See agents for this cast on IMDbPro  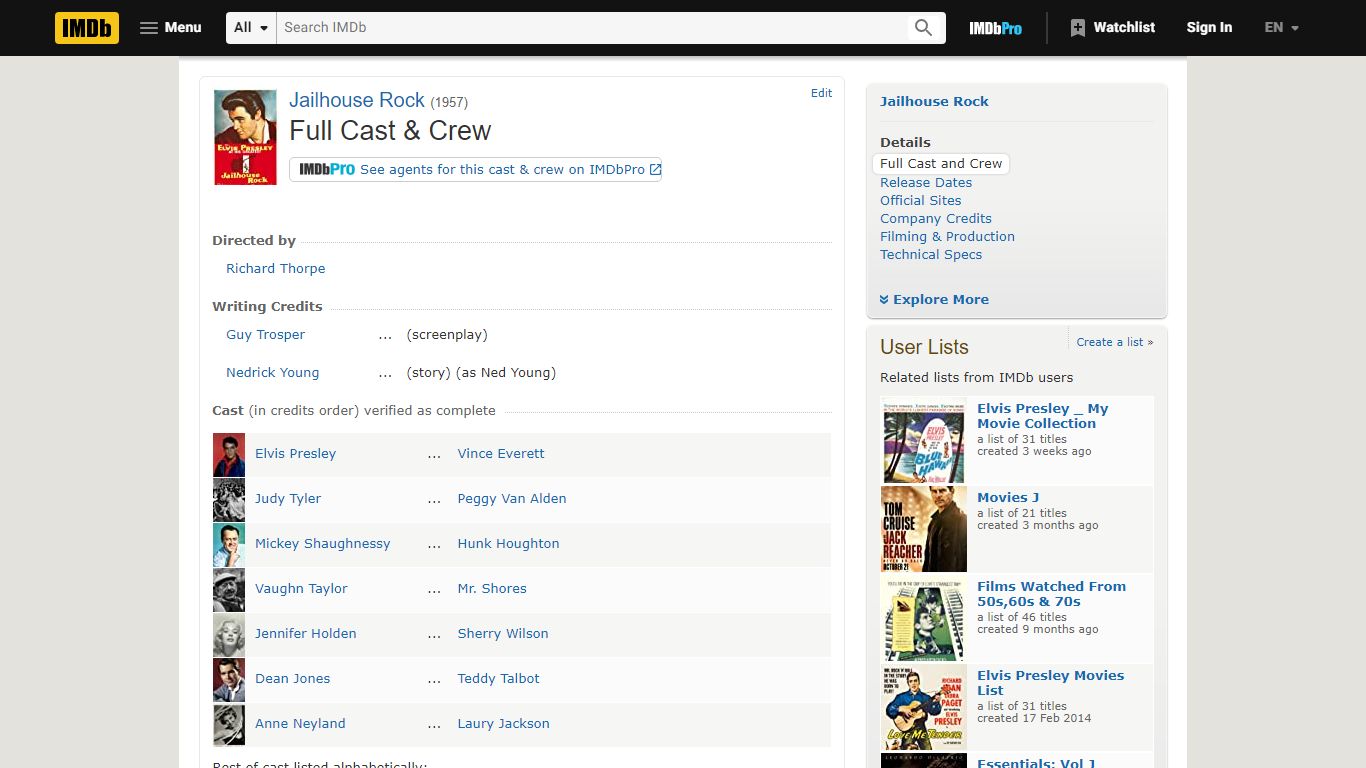(475, 170)
